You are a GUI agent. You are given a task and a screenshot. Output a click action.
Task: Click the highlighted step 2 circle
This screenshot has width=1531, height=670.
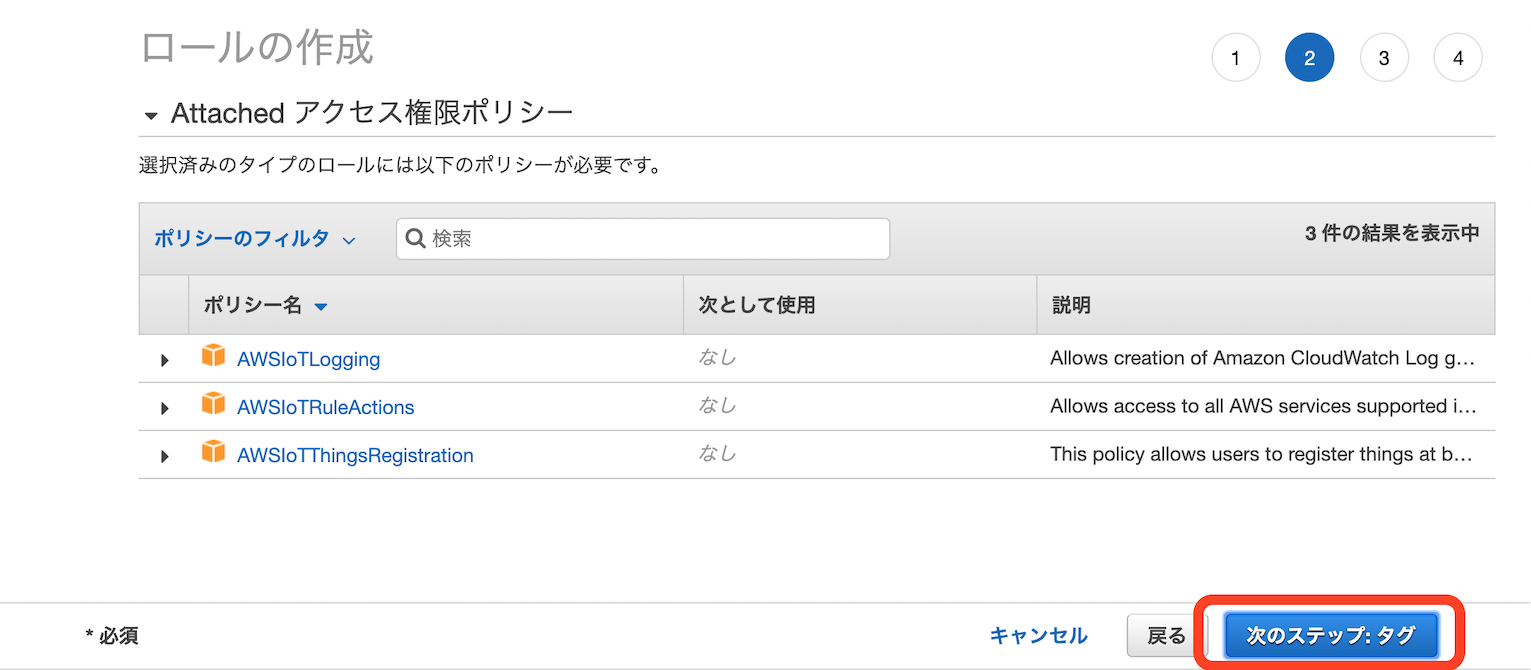click(x=1310, y=57)
